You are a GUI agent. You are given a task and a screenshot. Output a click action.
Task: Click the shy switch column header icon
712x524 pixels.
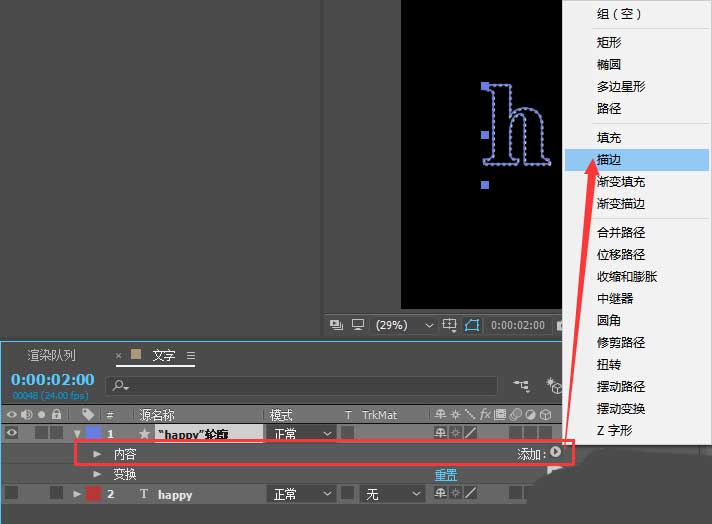coord(440,414)
